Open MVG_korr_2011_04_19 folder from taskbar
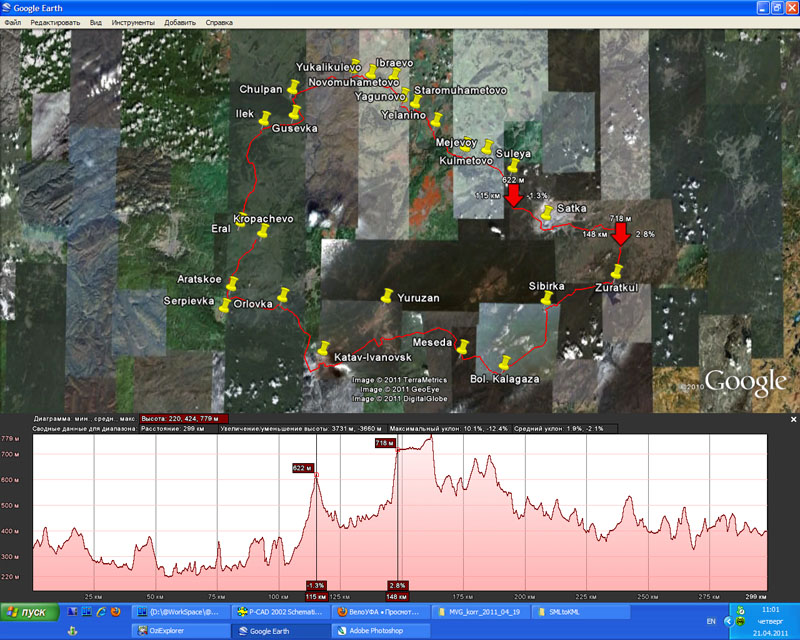This screenshot has height=640, width=800. tap(480, 612)
